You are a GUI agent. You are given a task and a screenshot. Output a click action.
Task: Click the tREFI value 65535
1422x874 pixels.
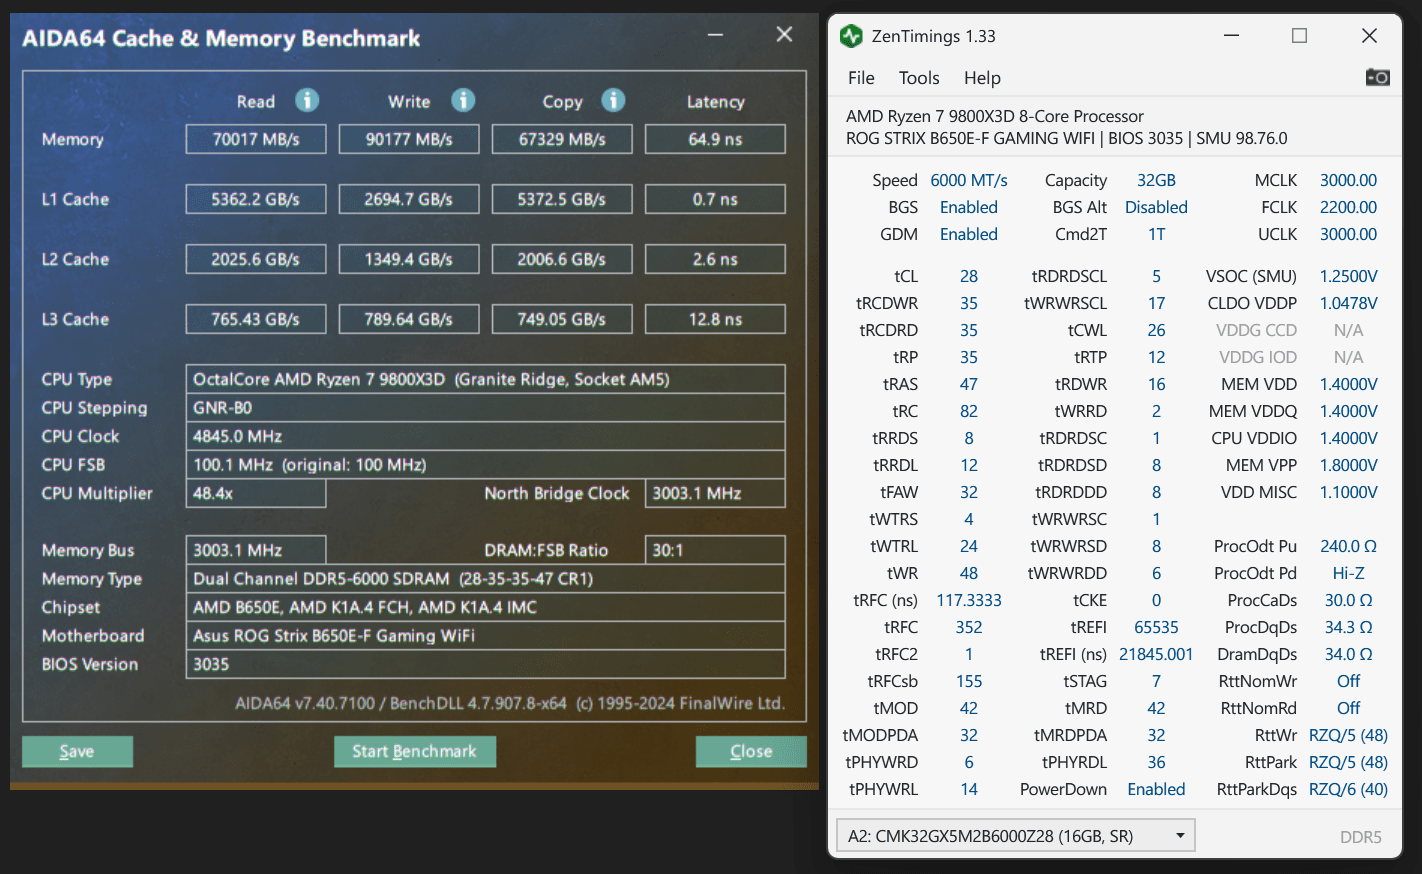[x=1156, y=627]
